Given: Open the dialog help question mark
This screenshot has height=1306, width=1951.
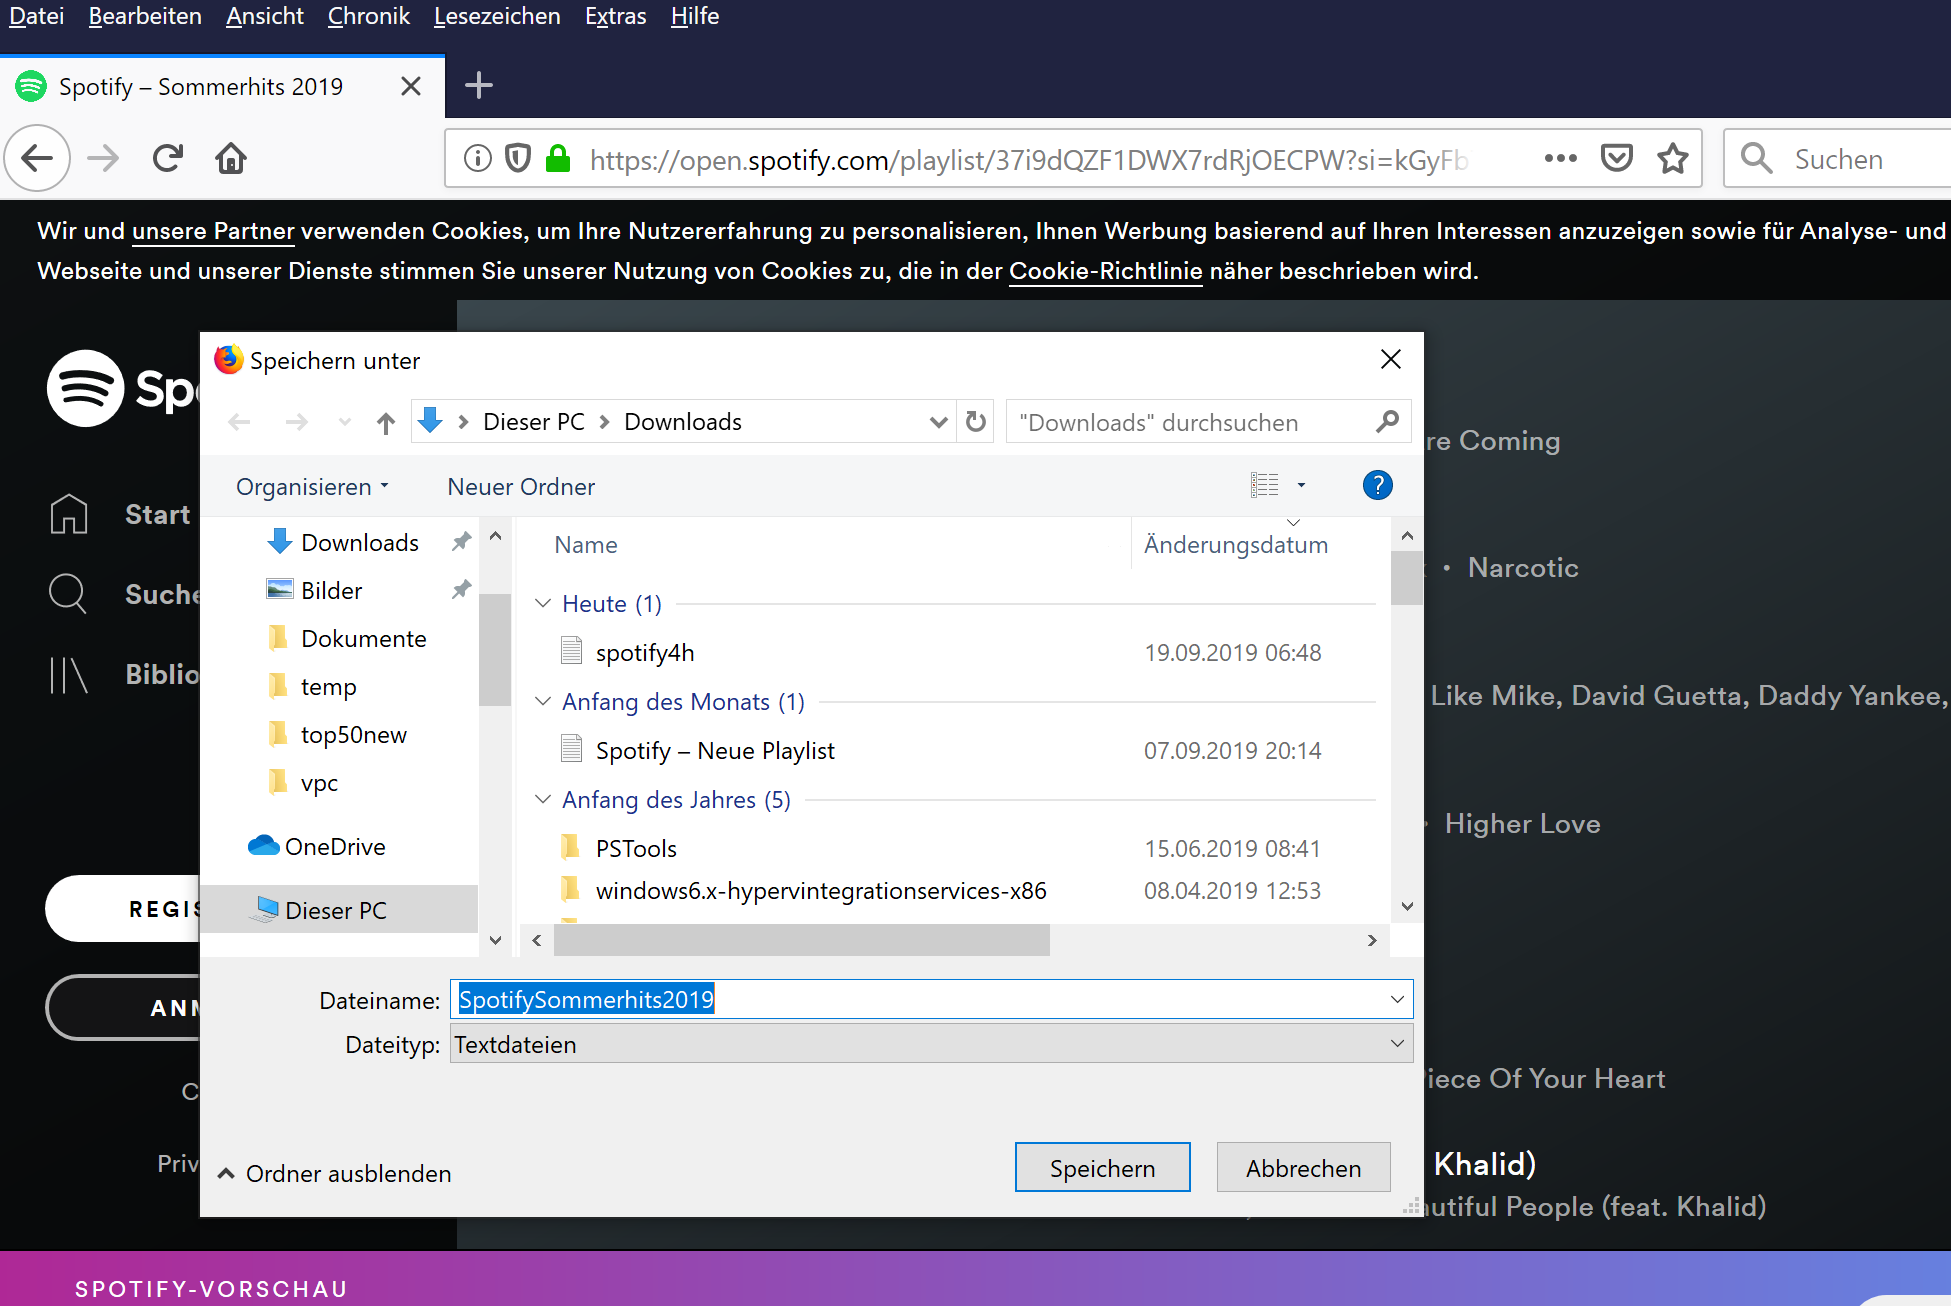Looking at the screenshot, I should point(1377,485).
